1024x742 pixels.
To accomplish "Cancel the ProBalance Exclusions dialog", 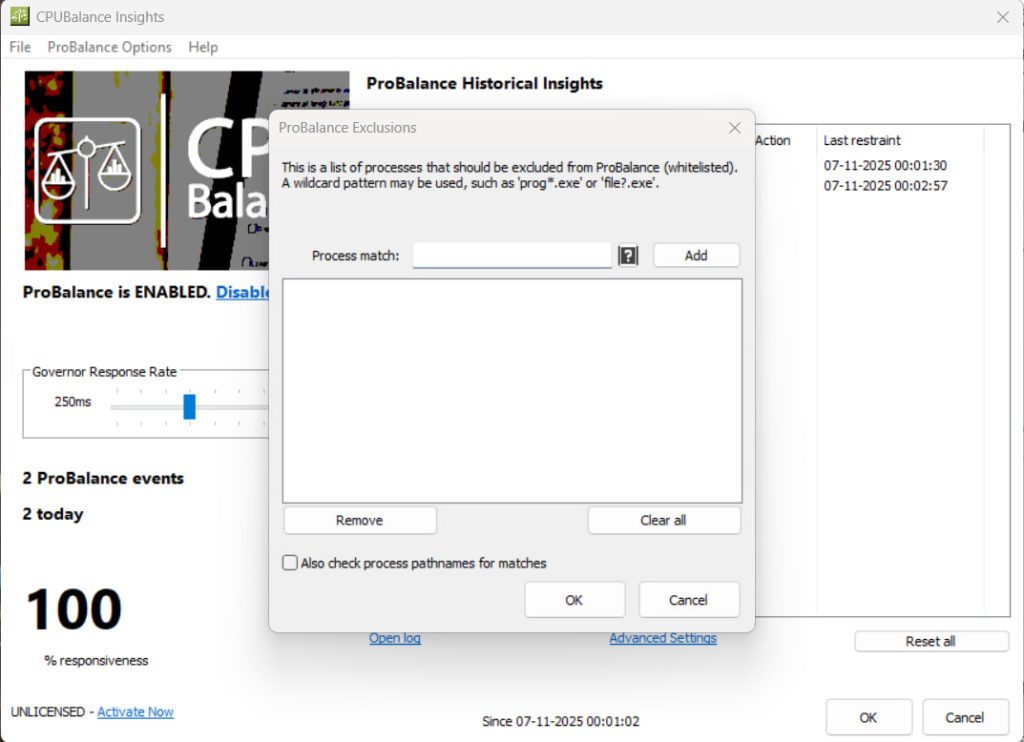I will 688,600.
